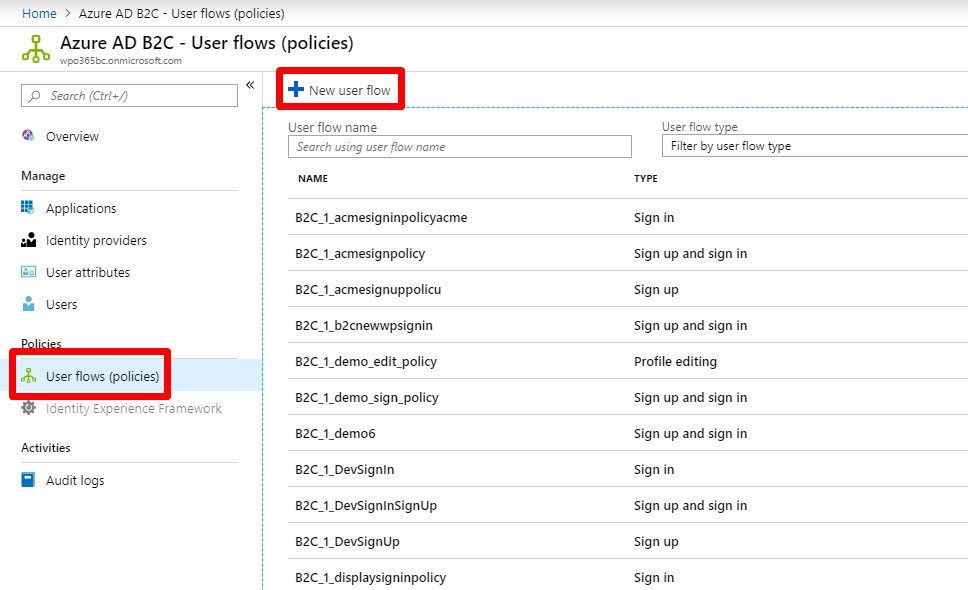Open B2C_1_demo6 user flow
This screenshot has height=590, width=968.
pyautogui.click(x=335, y=434)
